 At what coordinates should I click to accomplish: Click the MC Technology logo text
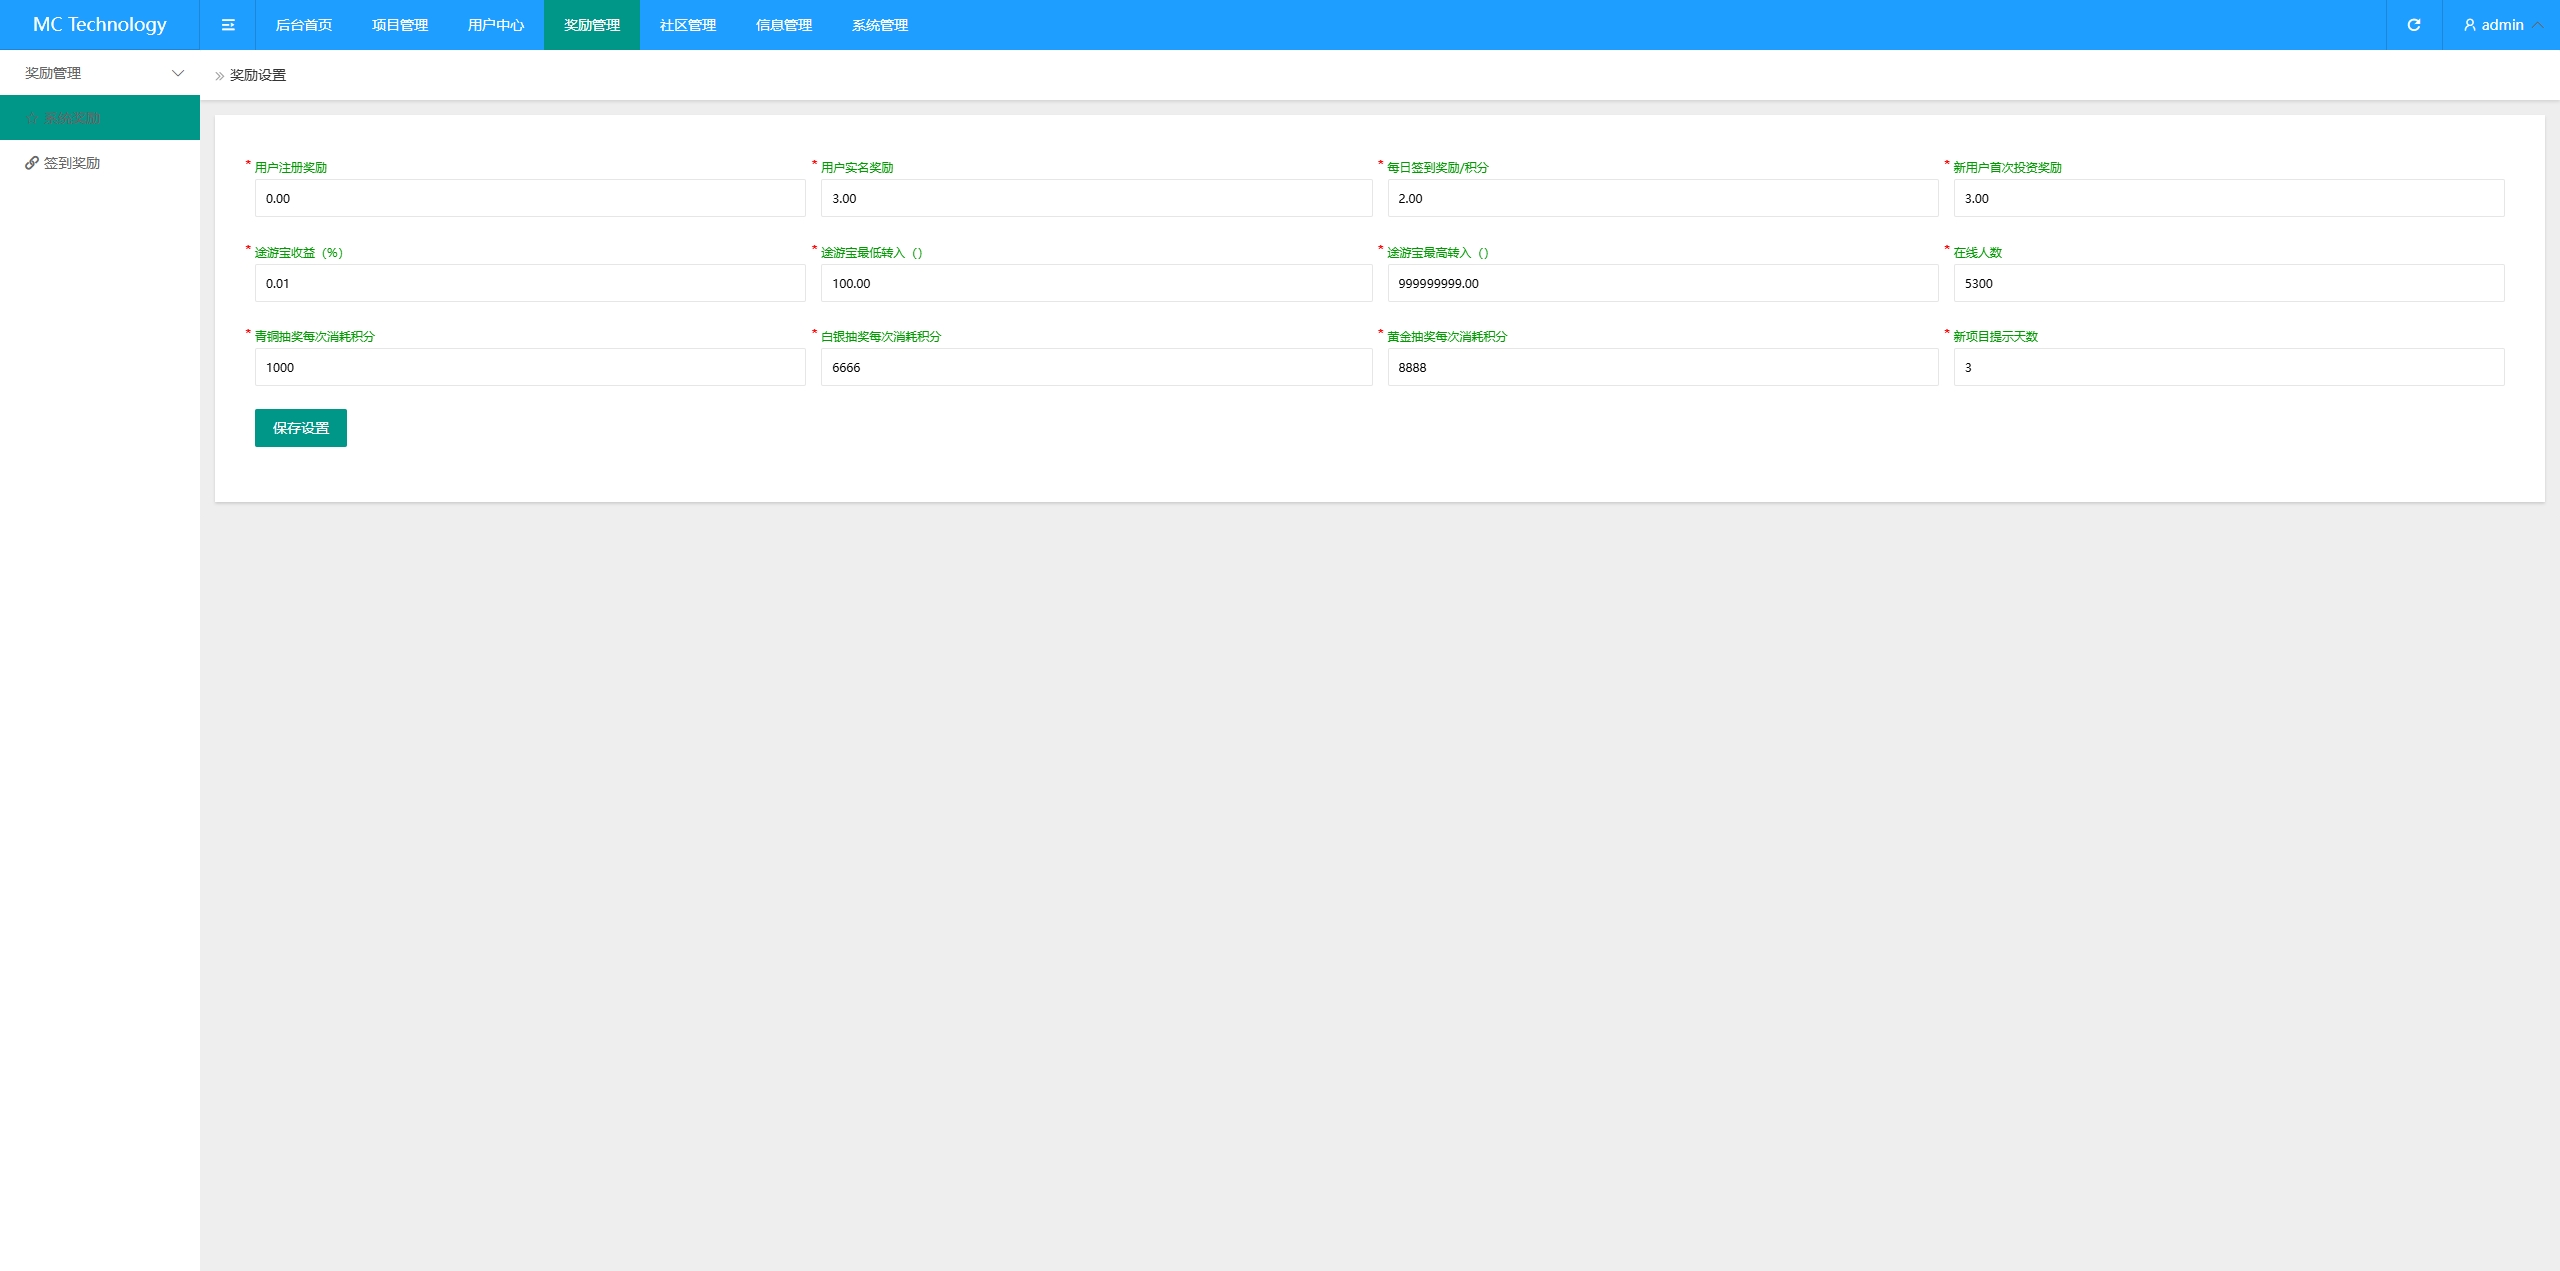[x=100, y=25]
